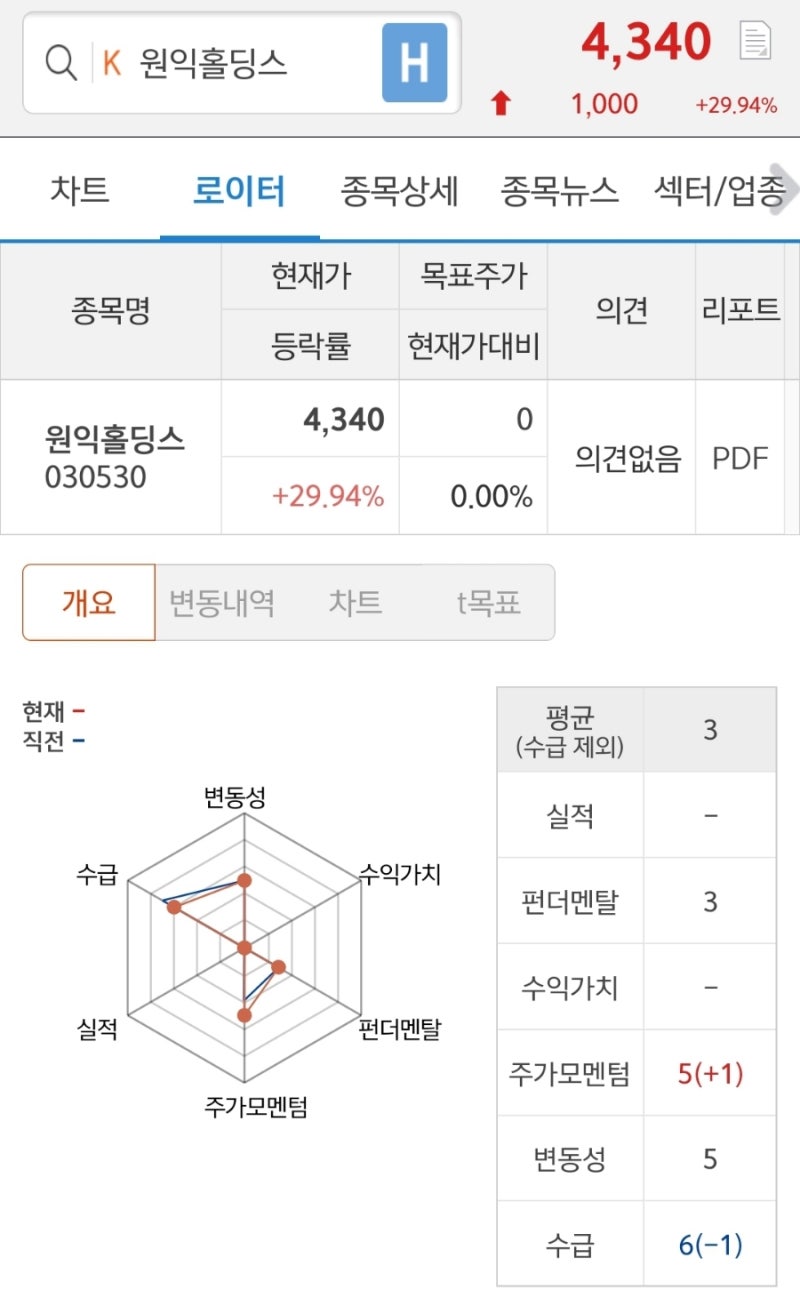Switch to the 변동내역 segment

pyautogui.click(x=222, y=602)
